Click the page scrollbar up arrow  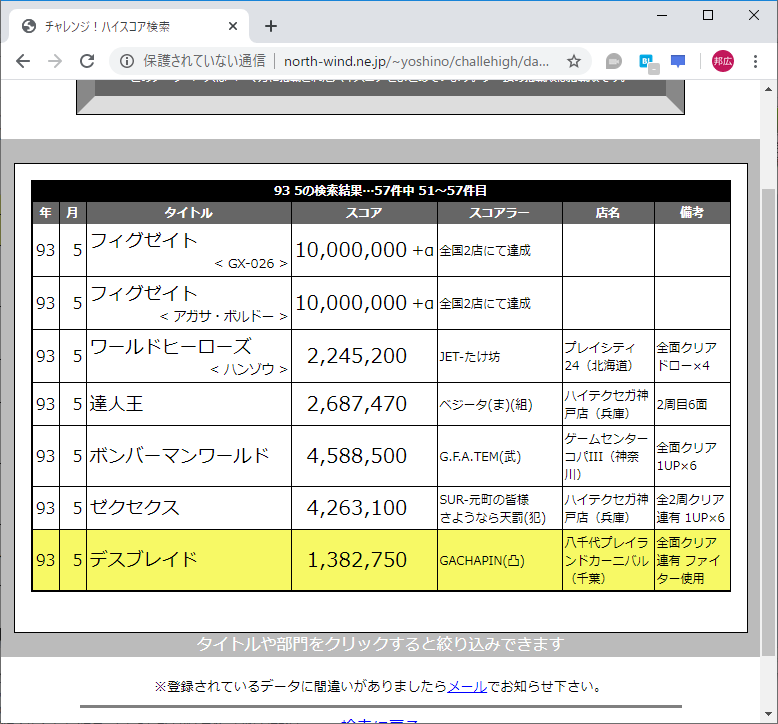(769, 89)
